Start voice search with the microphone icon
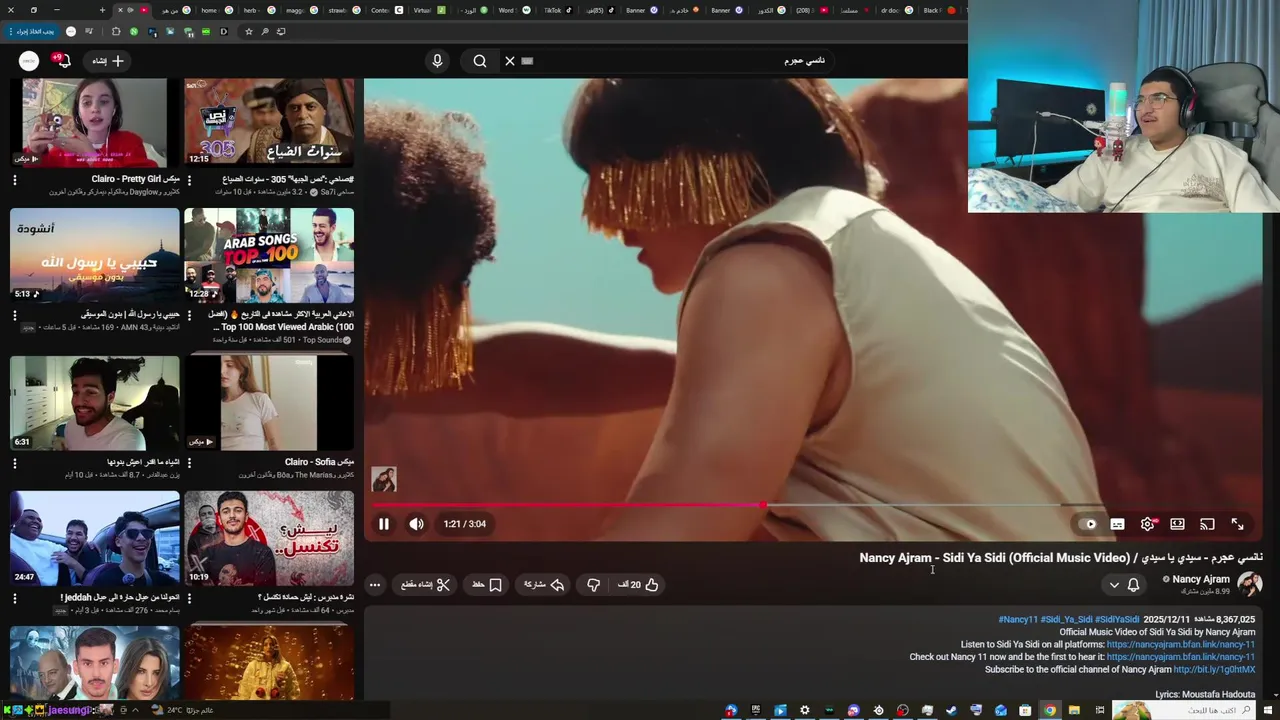Image resolution: width=1280 pixels, height=720 pixels. click(x=437, y=61)
